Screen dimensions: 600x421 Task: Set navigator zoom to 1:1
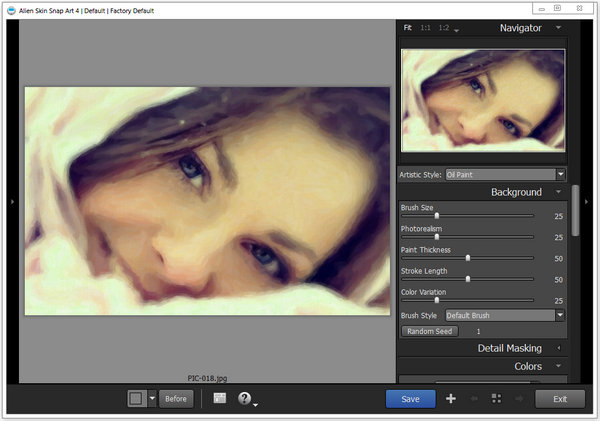(425, 28)
